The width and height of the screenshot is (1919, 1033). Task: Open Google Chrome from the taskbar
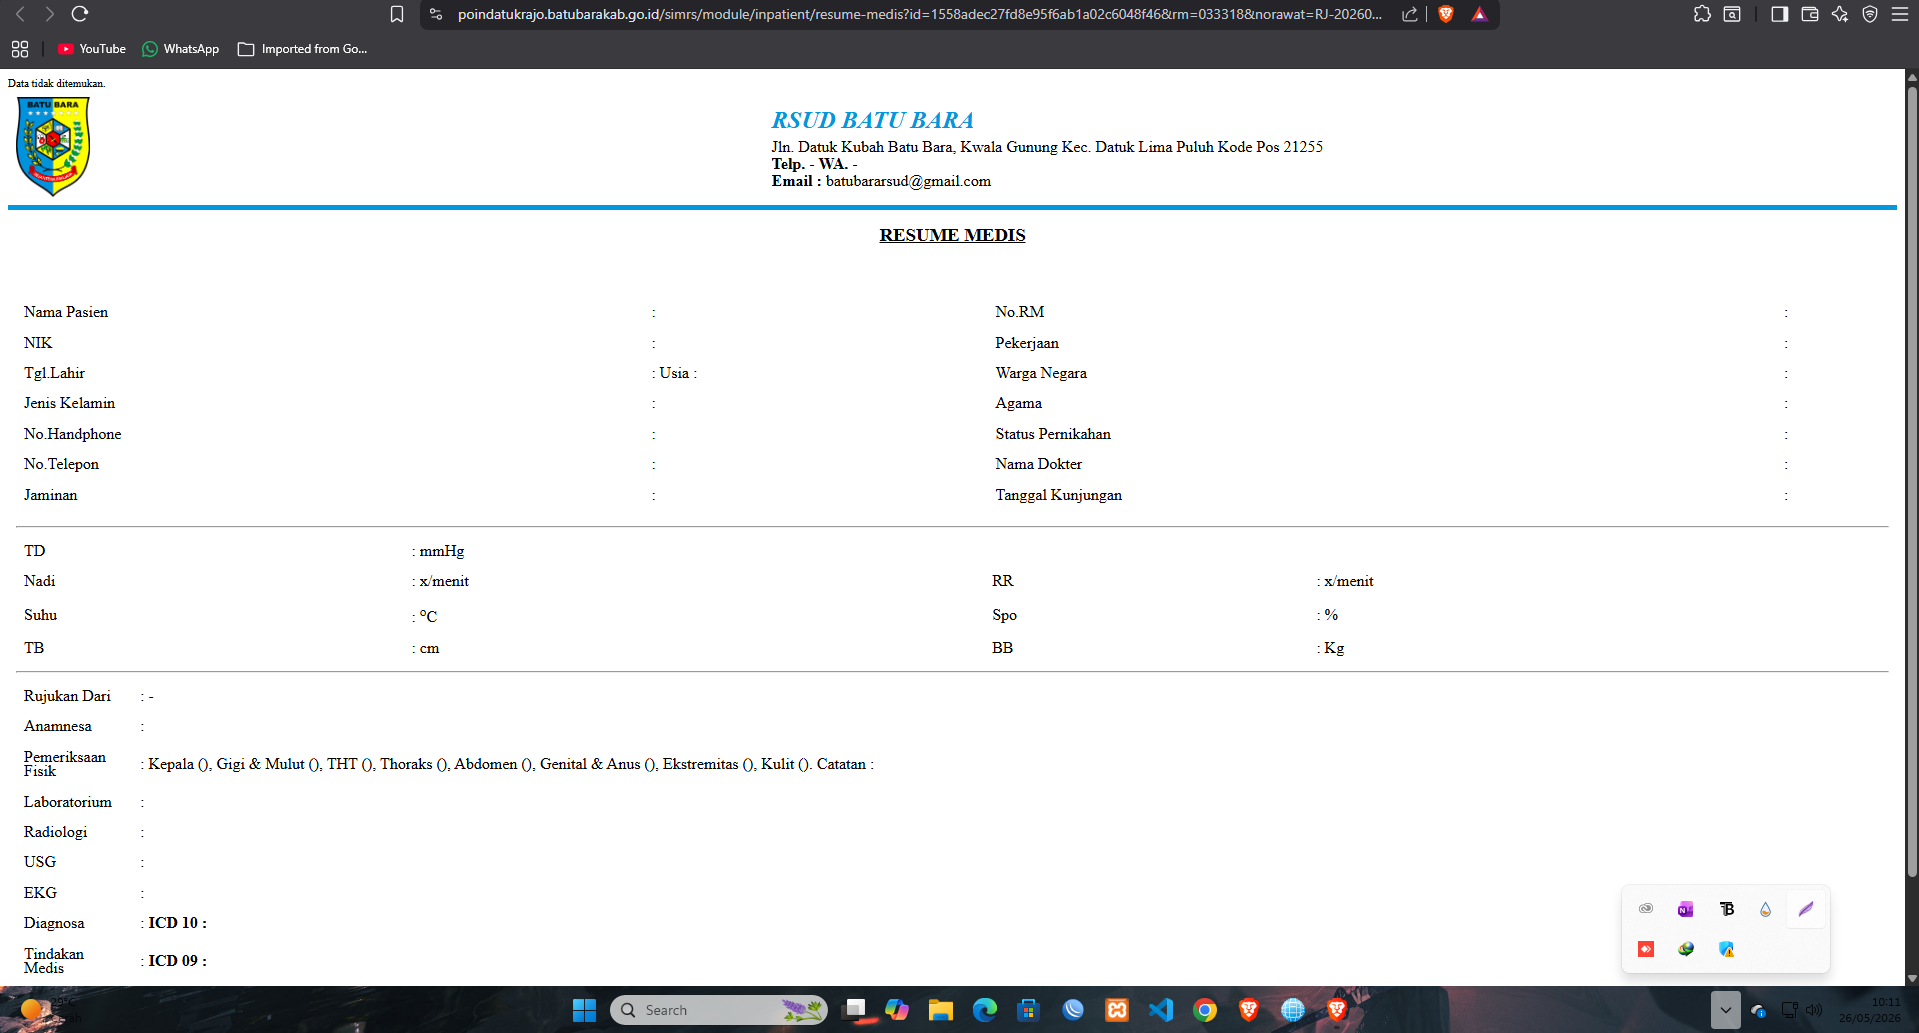[x=1205, y=1010]
